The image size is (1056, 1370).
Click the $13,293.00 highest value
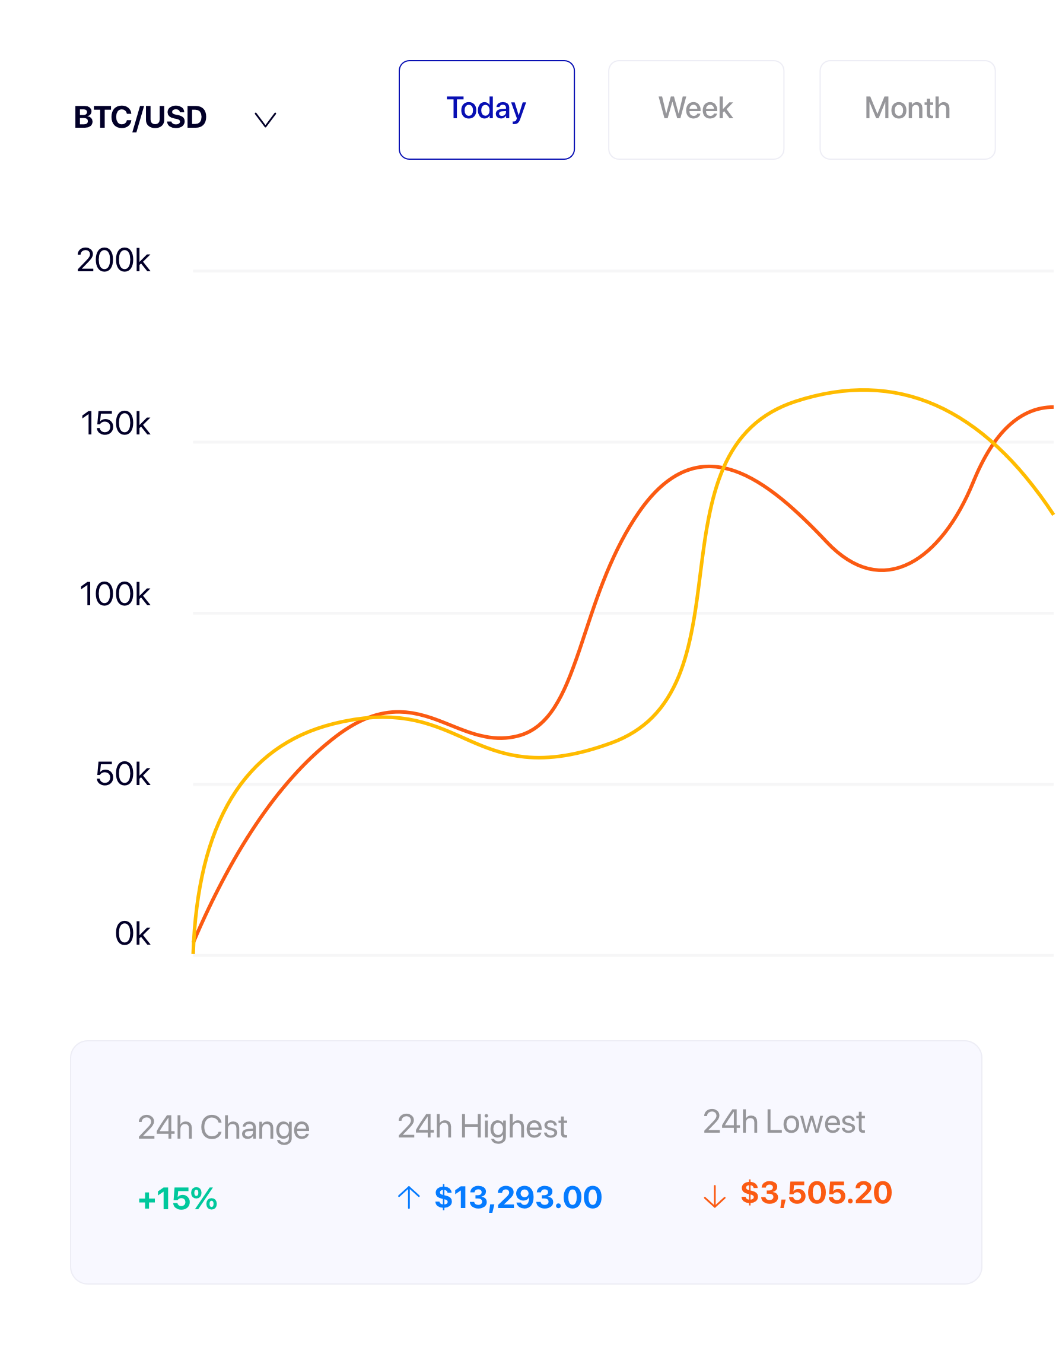(x=518, y=1197)
